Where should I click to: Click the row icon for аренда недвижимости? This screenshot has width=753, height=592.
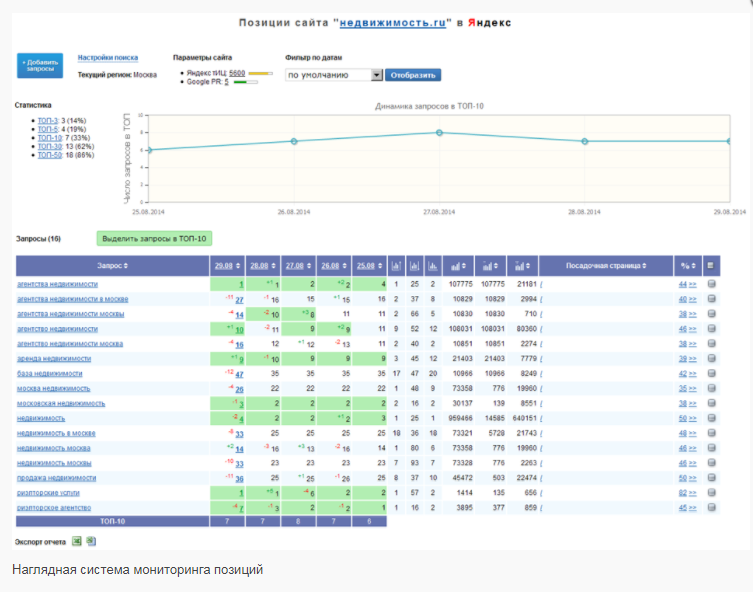(x=712, y=358)
